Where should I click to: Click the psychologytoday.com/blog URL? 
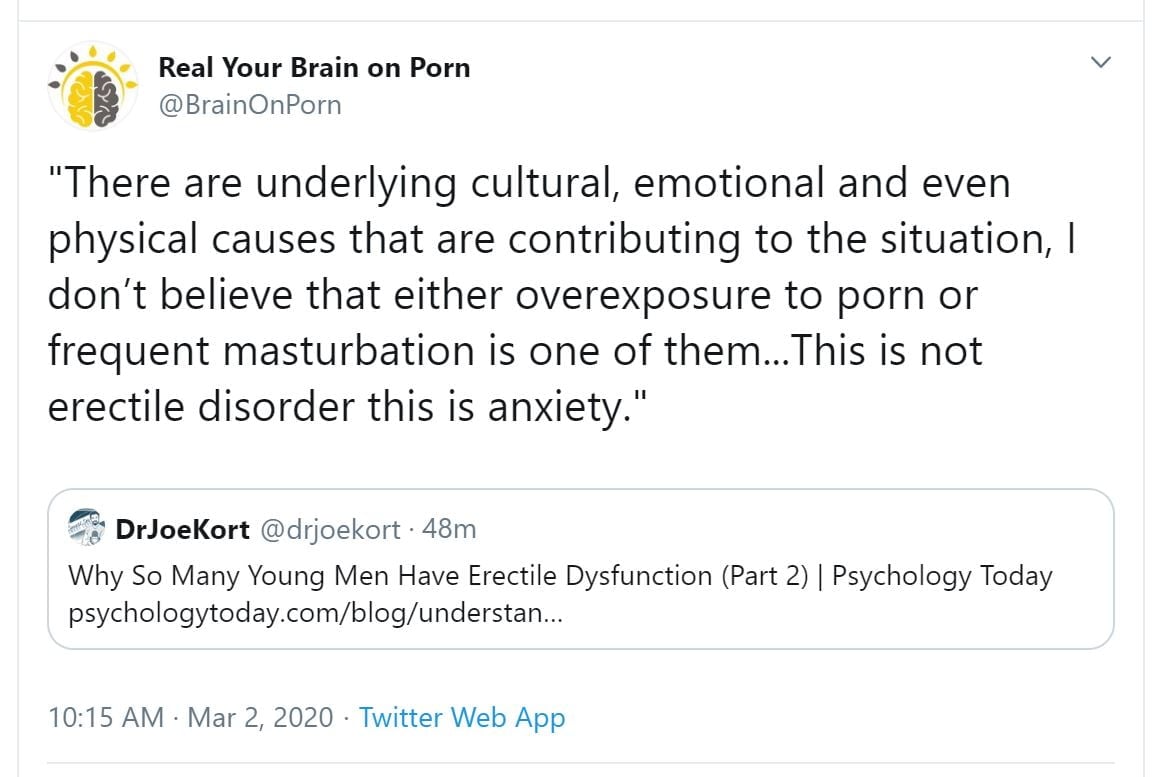pos(315,613)
